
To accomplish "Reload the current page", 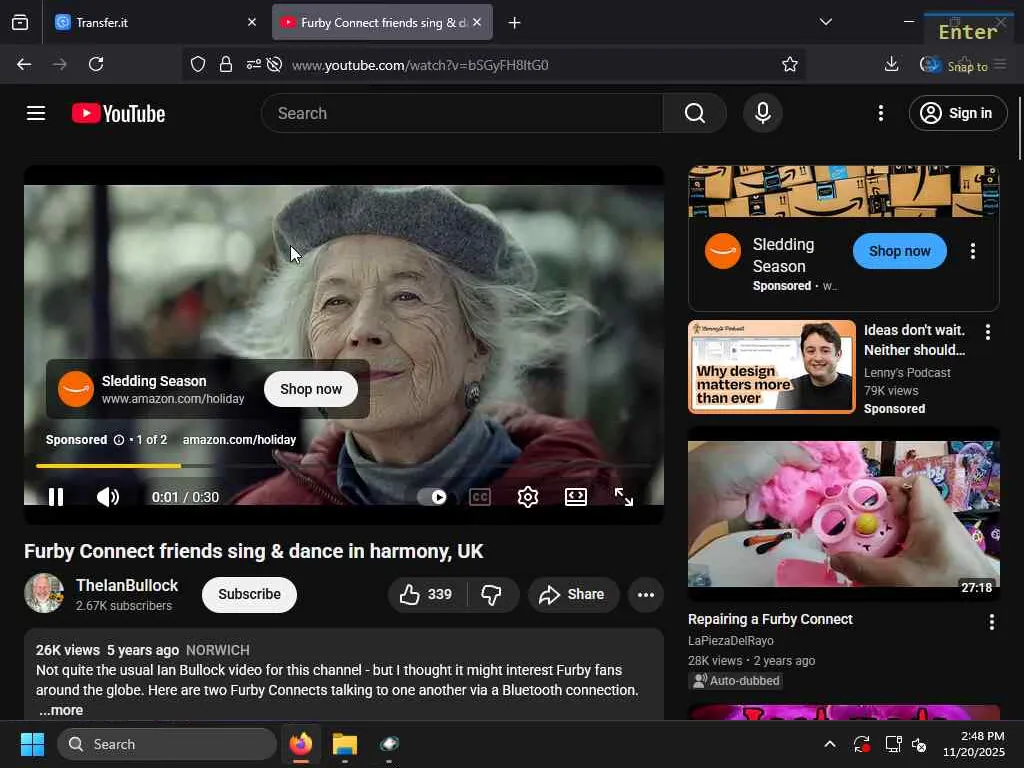I will (96, 64).
